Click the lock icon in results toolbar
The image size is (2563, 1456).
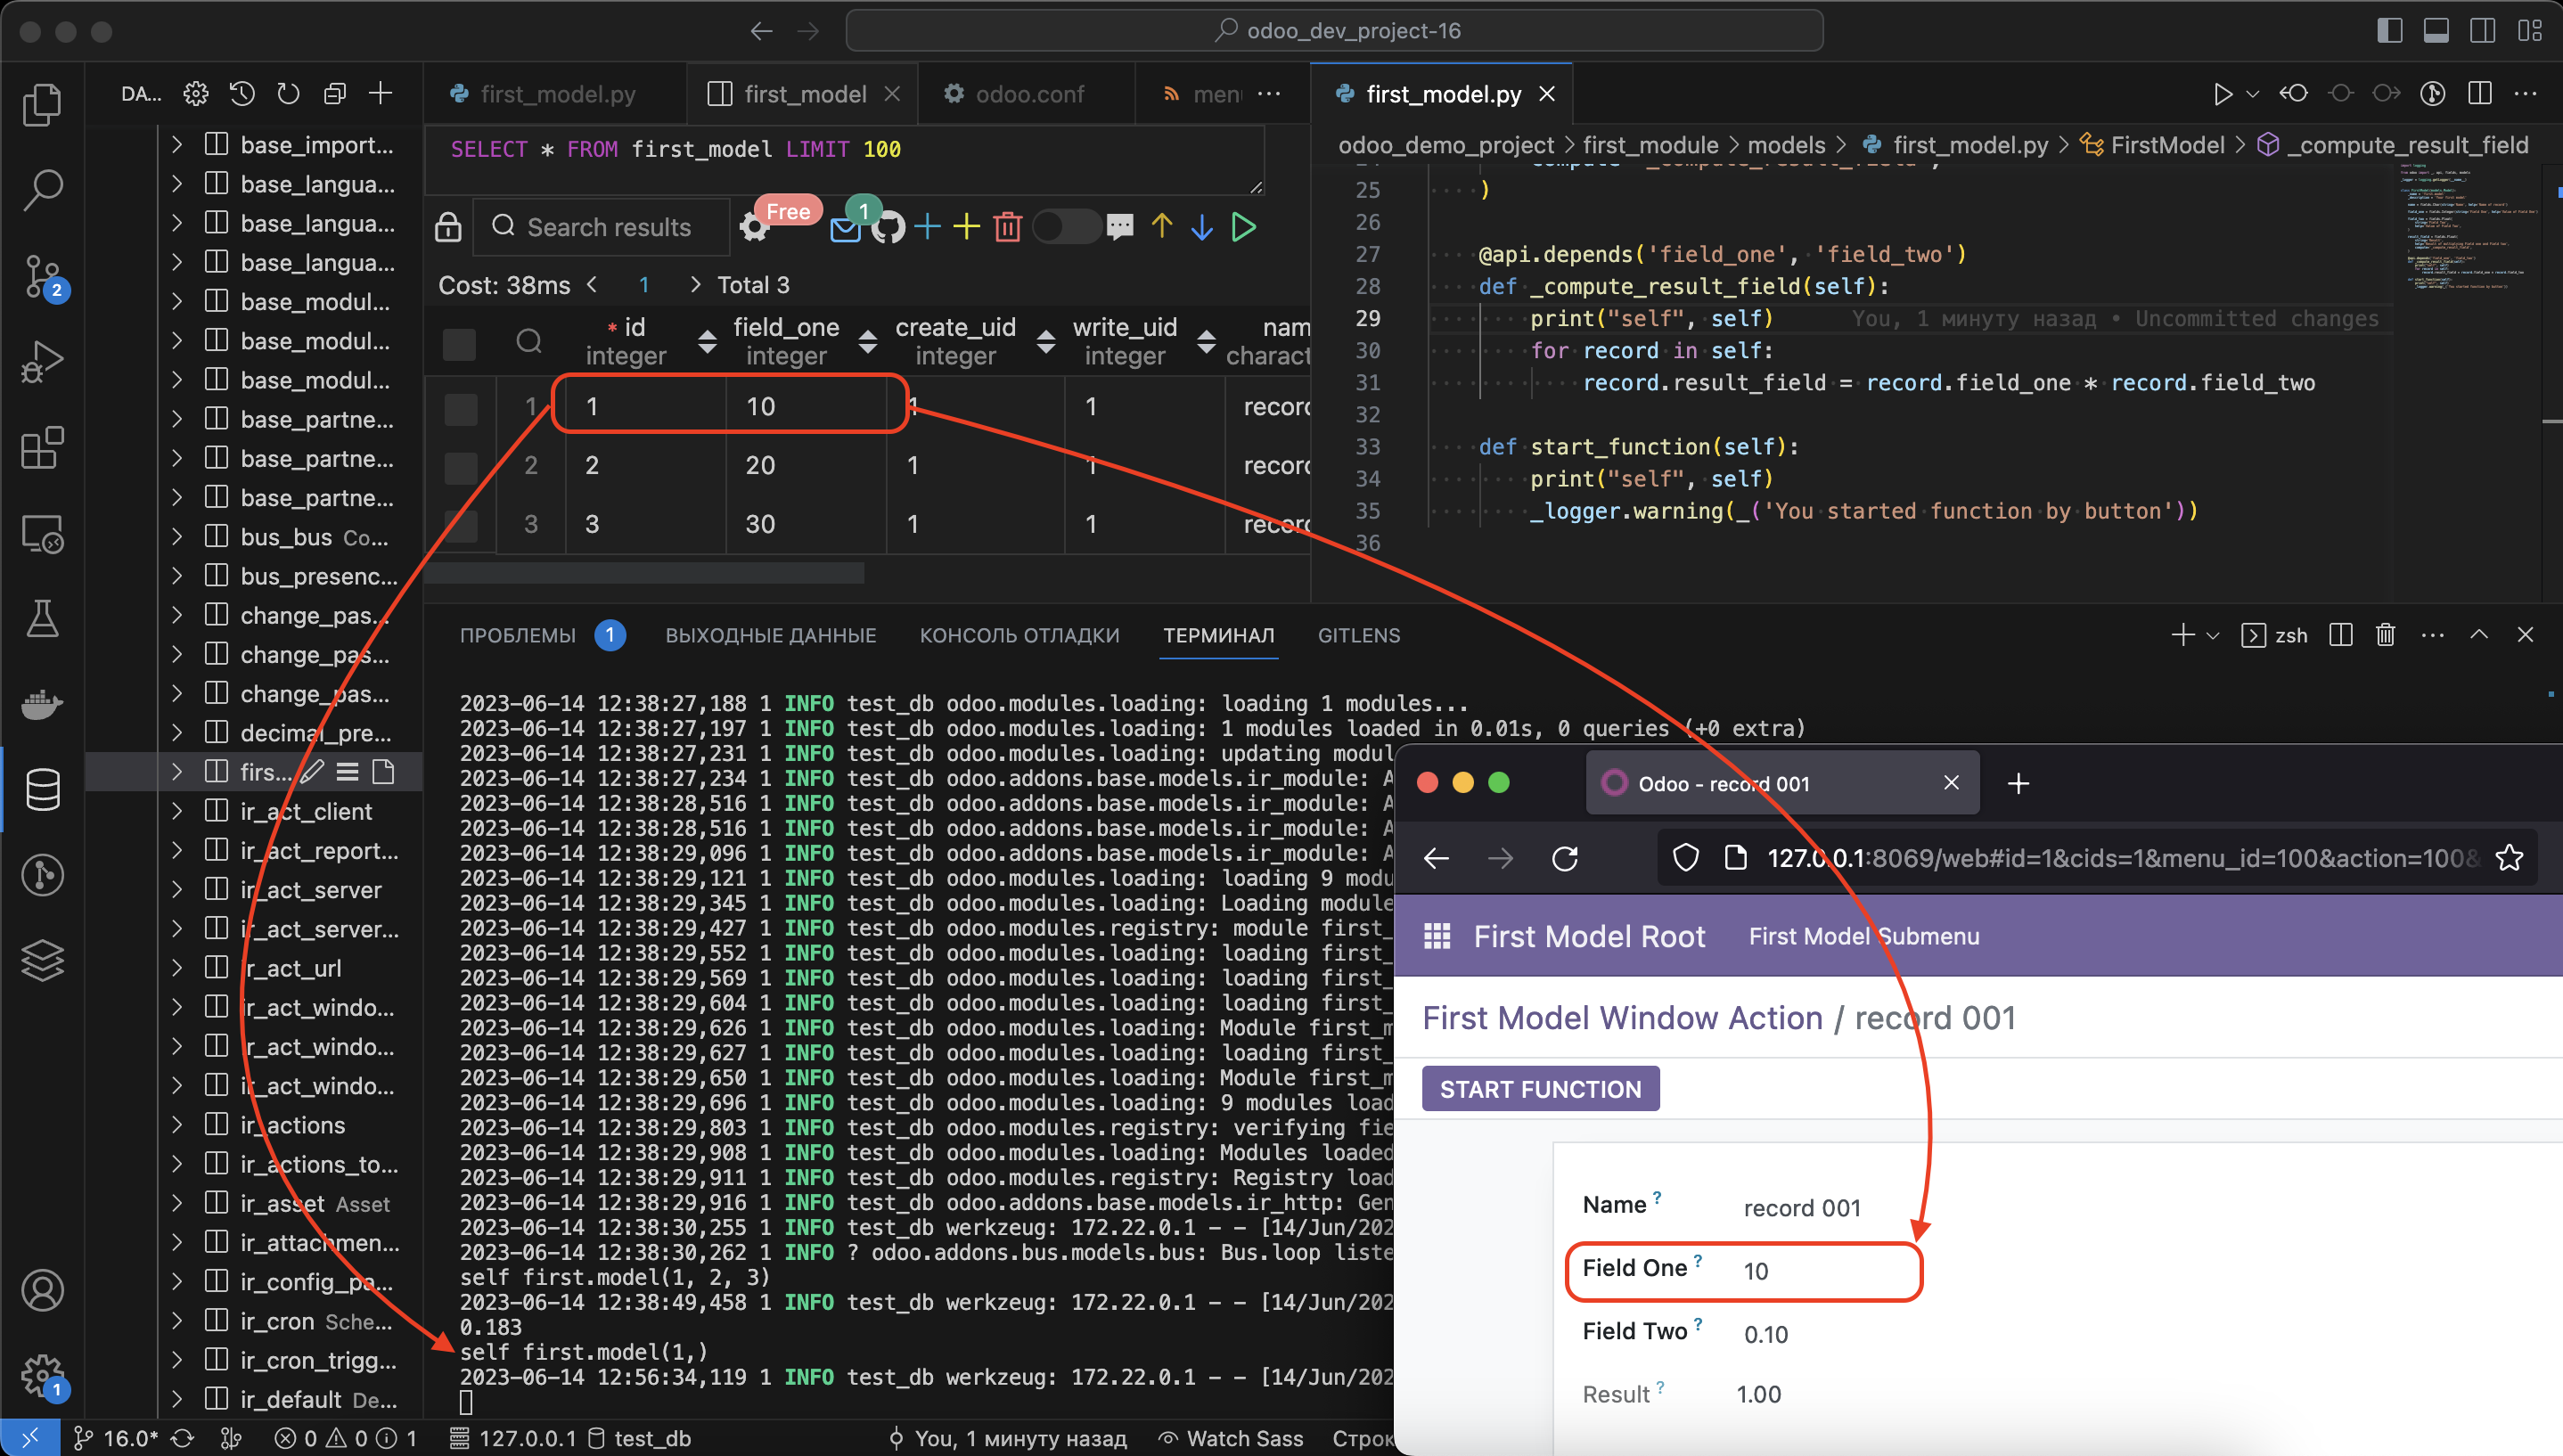click(x=448, y=227)
